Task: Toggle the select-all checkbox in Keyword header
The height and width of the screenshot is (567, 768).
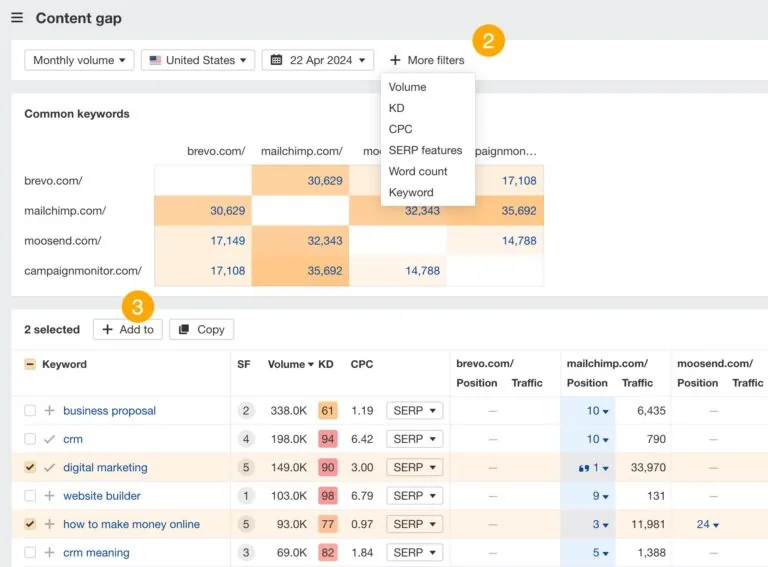Action: pyautogui.click(x=30, y=364)
